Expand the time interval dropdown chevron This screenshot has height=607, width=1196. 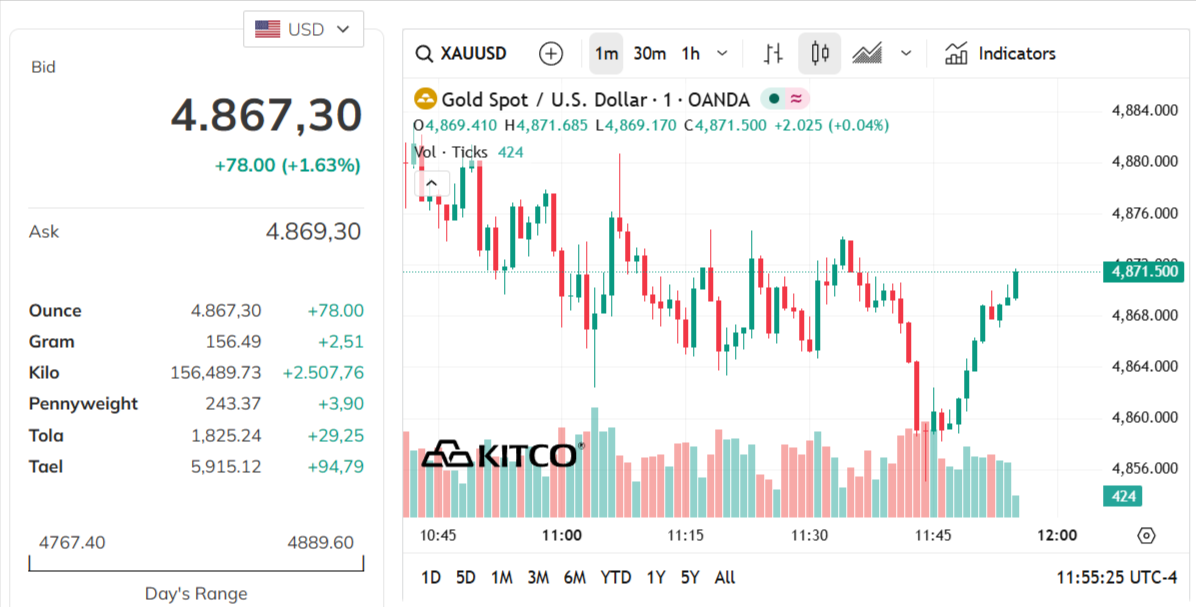(x=721, y=53)
